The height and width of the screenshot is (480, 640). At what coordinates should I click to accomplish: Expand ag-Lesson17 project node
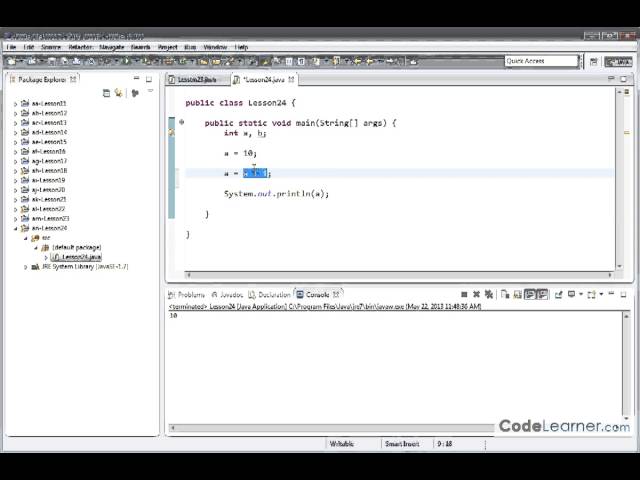[16, 161]
